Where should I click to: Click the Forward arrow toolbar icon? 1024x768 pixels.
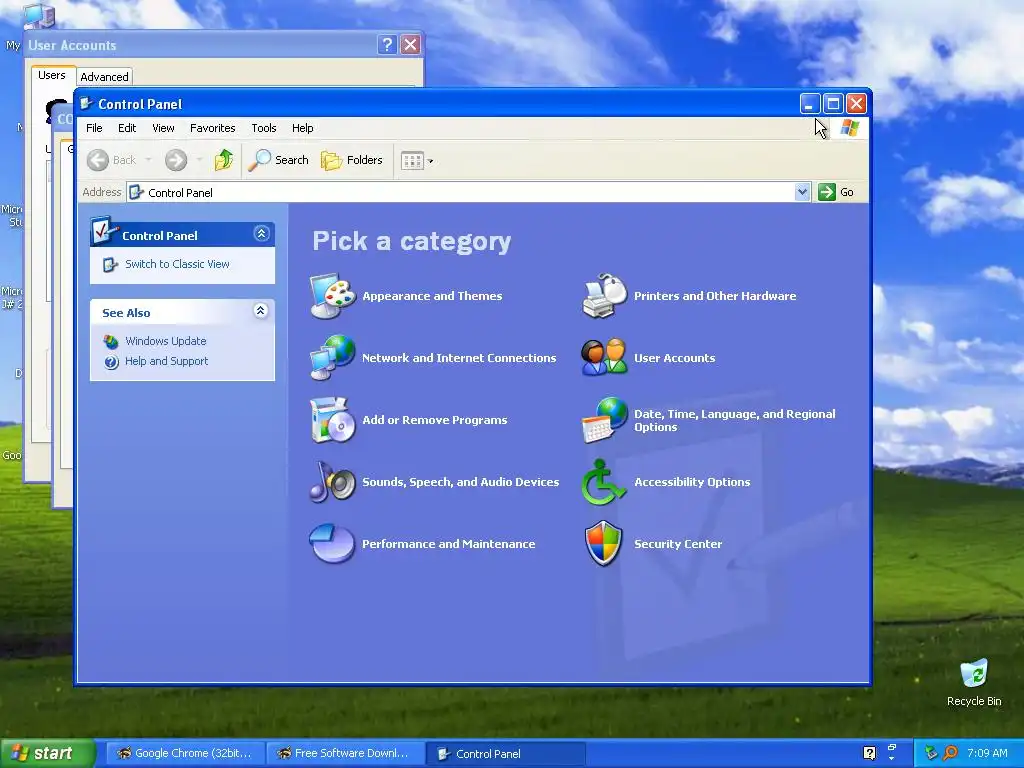176,160
